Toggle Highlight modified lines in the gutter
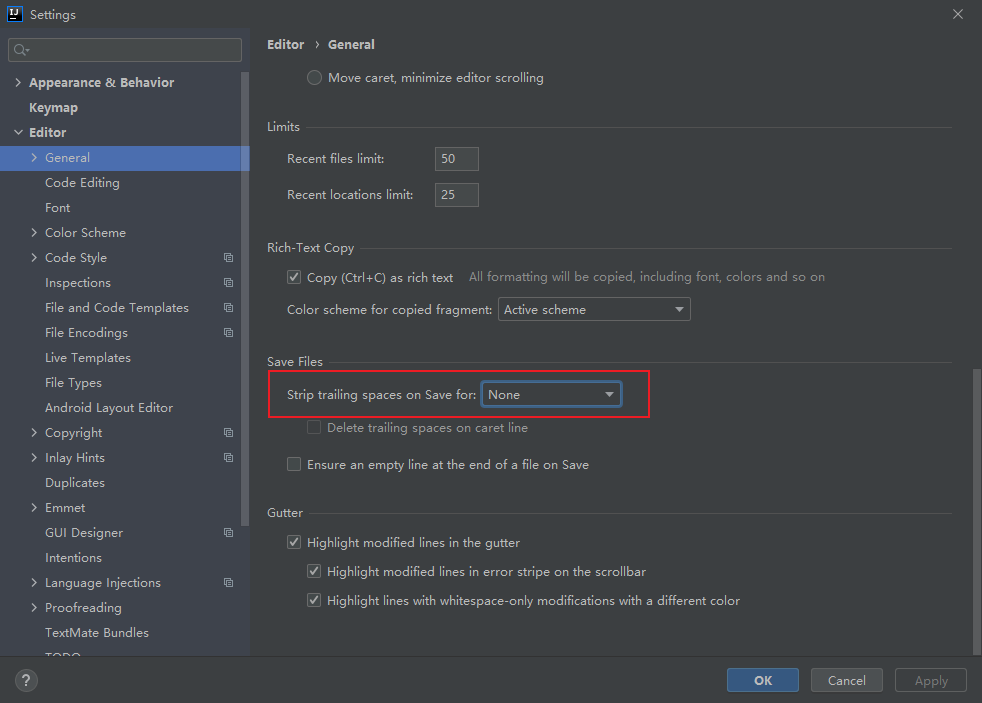 click(x=294, y=542)
